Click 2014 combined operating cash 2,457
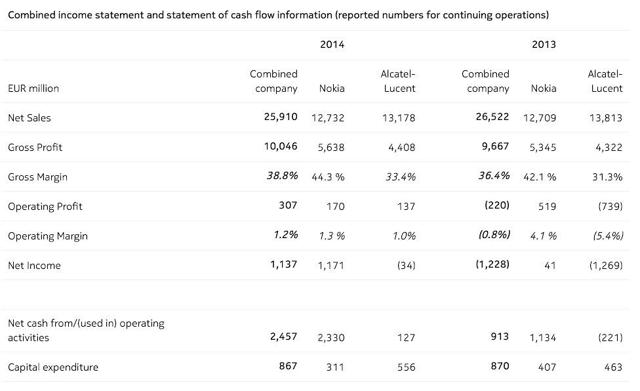Screen dimensions: 640x391 point(284,337)
